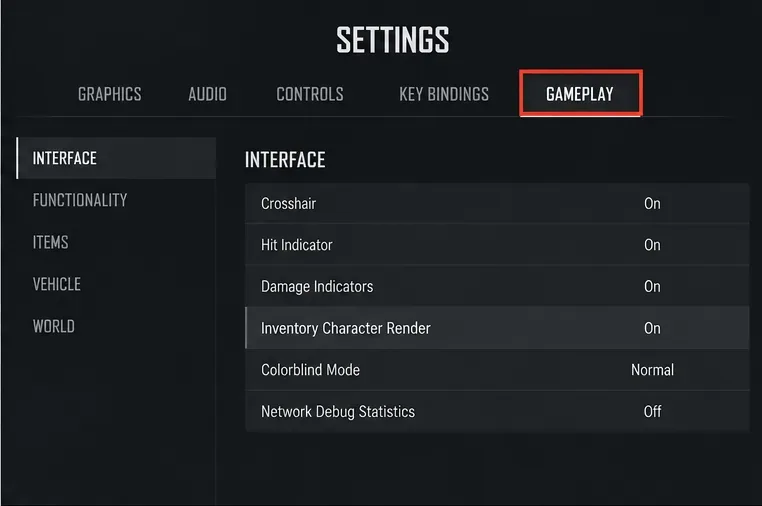This screenshot has width=762, height=506.
Task: Open the Controls tab
Action: (x=310, y=94)
